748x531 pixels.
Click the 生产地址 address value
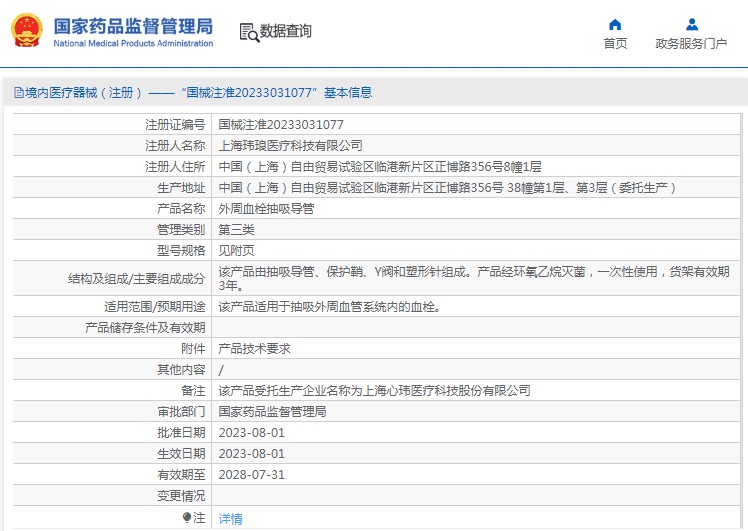coord(447,188)
